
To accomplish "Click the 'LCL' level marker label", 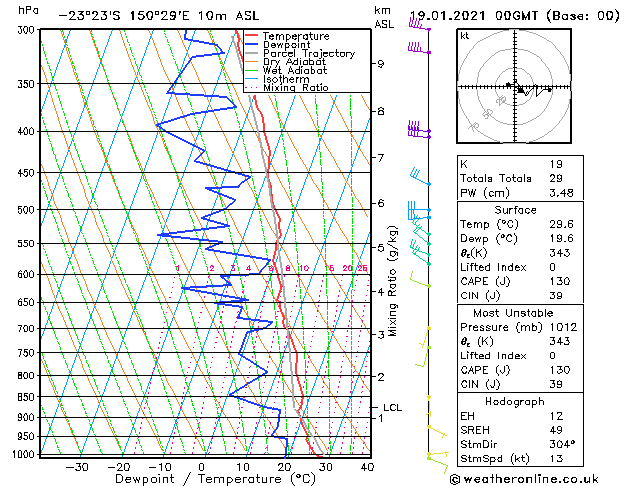I will point(392,407).
